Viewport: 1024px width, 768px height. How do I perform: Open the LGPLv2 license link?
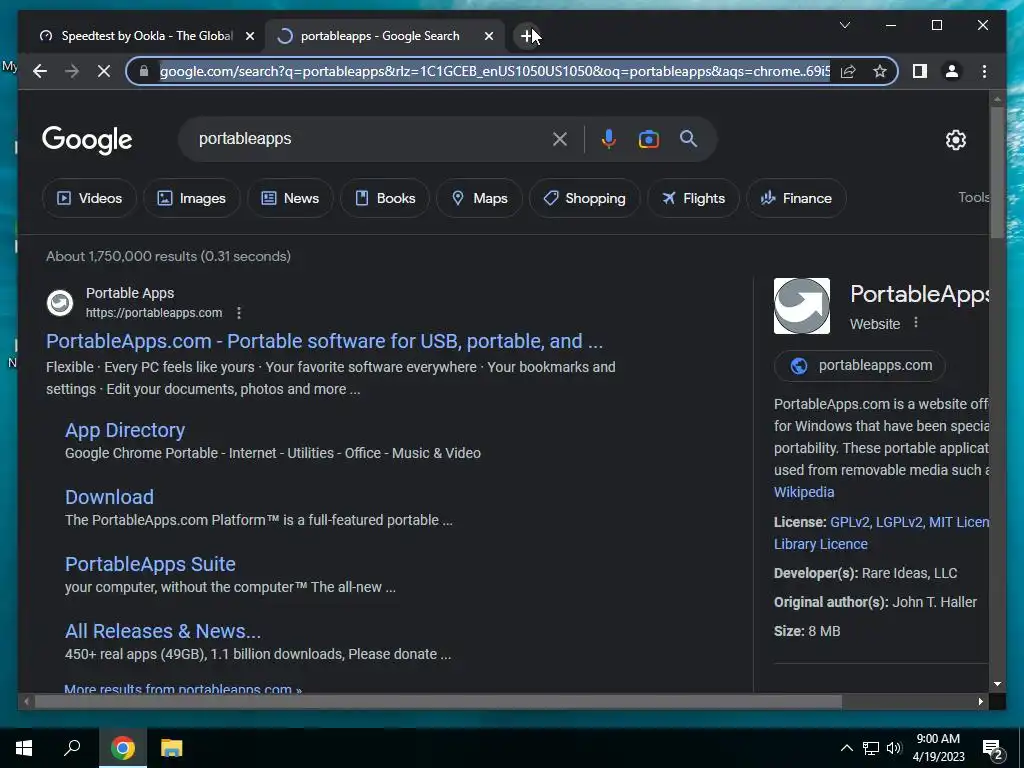(x=899, y=522)
